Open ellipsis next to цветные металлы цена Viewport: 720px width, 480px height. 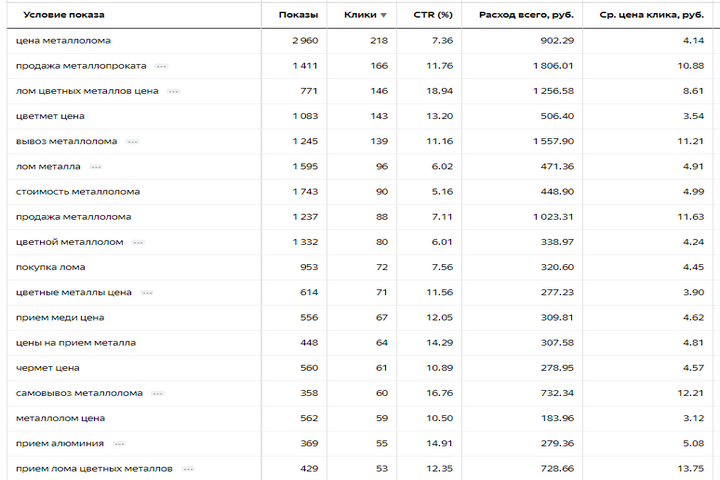tap(147, 293)
